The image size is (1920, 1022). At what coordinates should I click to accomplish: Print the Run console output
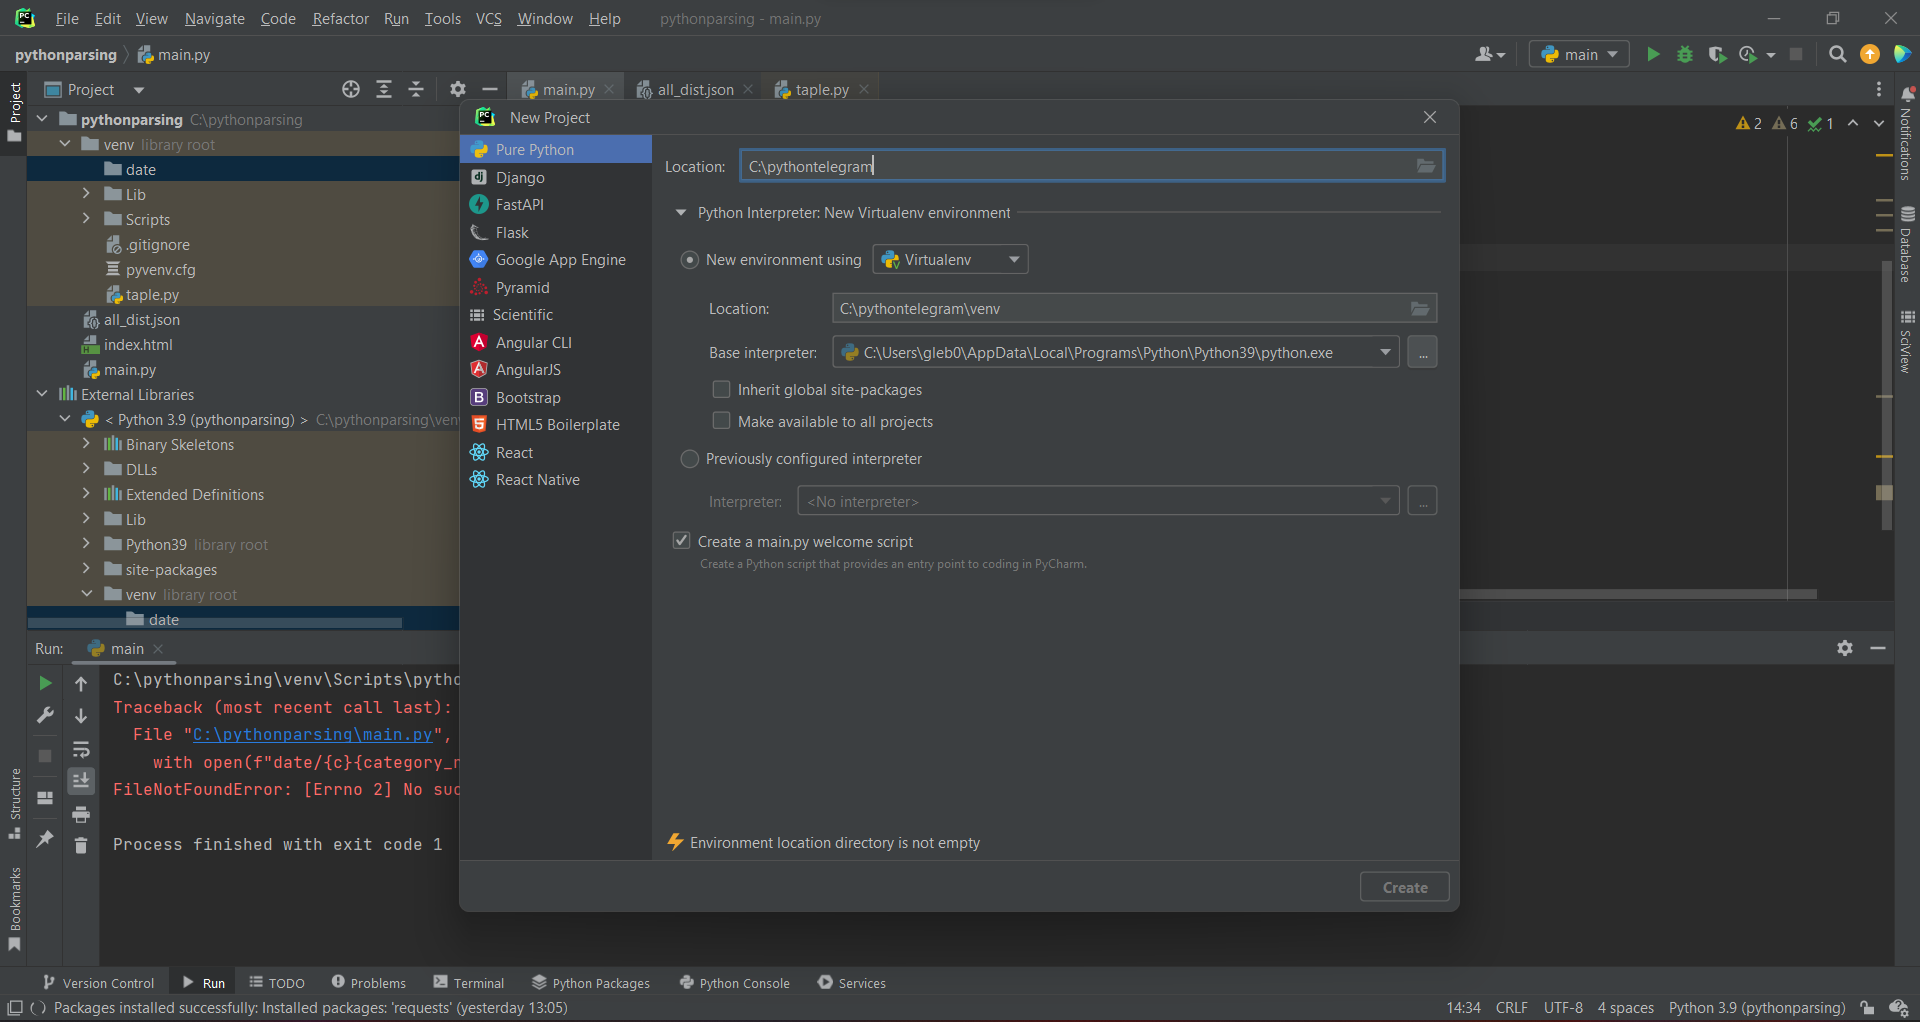81,814
